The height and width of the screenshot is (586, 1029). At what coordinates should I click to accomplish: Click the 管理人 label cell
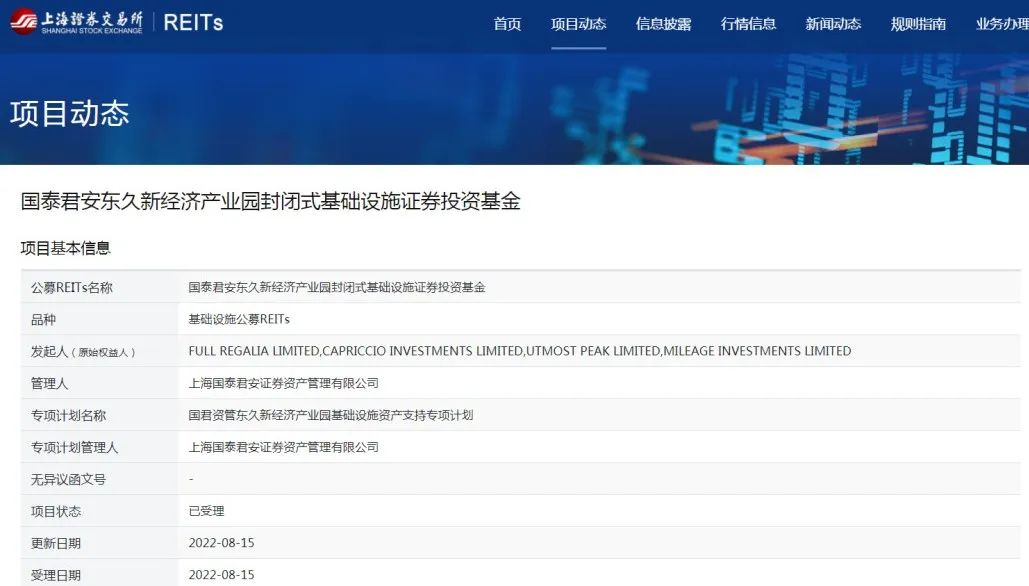point(99,383)
